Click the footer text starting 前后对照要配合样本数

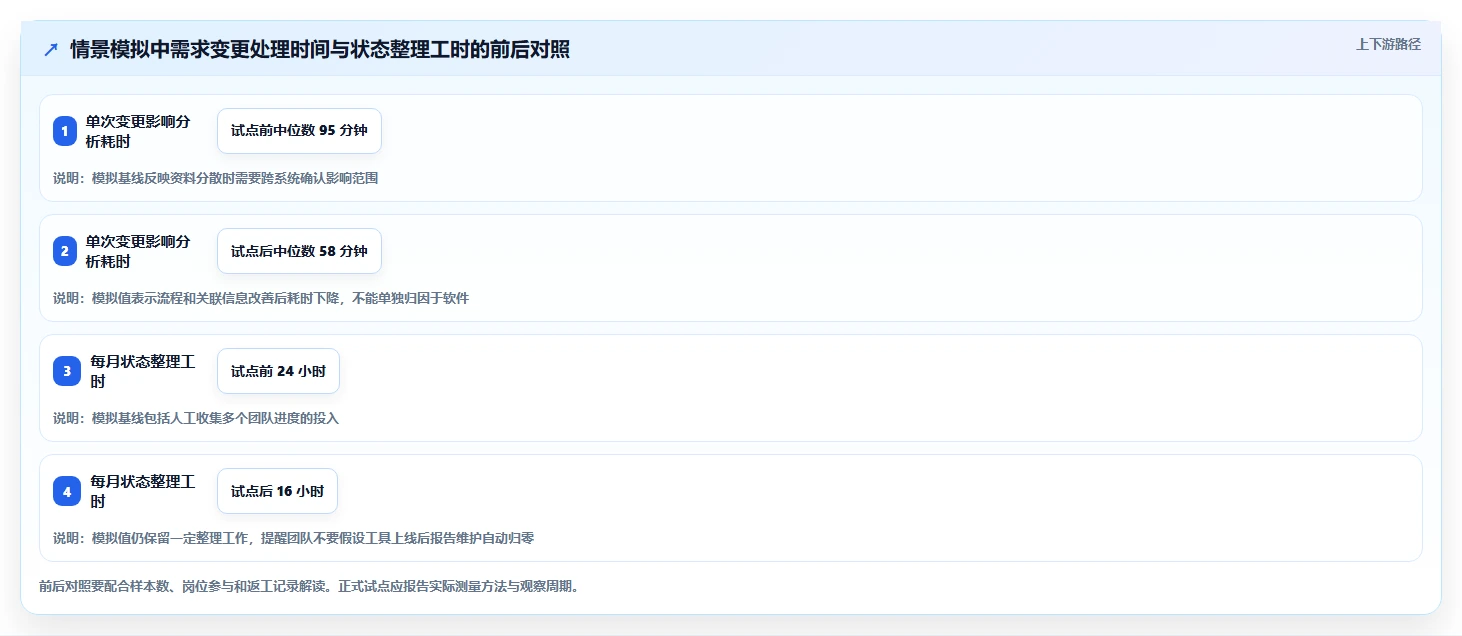pos(309,586)
